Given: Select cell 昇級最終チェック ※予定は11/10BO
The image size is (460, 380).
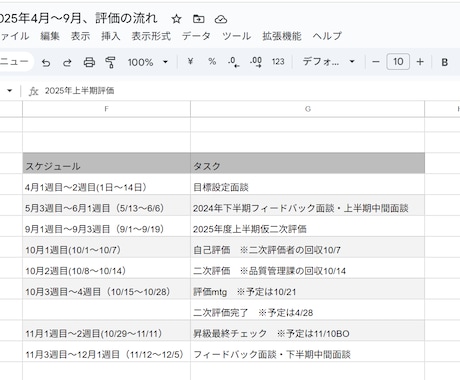Looking at the screenshot, I should pyautogui.click(x=307, y=331).
